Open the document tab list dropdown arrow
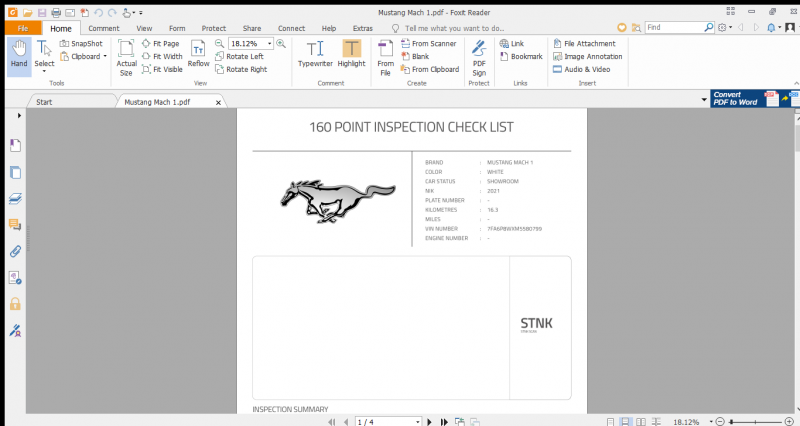800x426 pixels. 704,100
